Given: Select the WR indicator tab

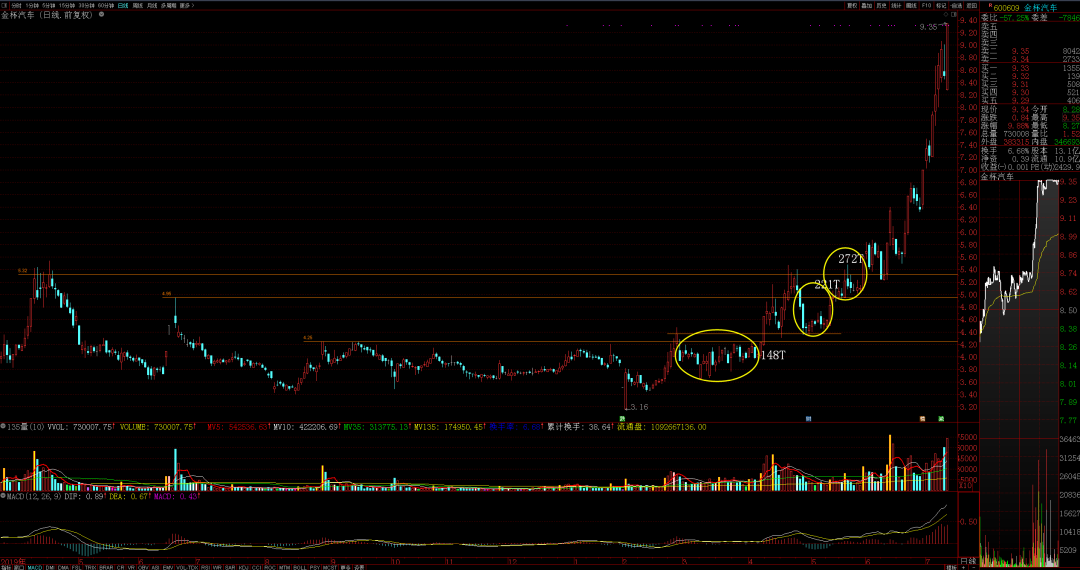Looking at the screenshot, I should point(217,567).
